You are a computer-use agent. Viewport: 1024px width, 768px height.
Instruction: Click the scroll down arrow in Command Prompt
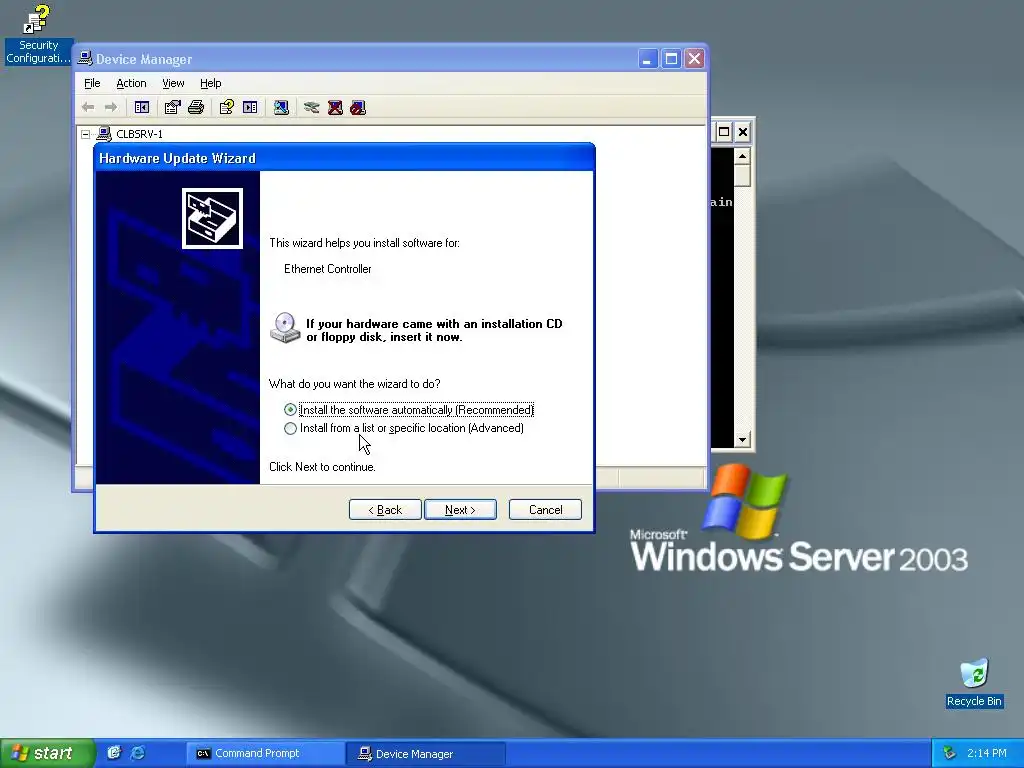(x=741, y=440)
